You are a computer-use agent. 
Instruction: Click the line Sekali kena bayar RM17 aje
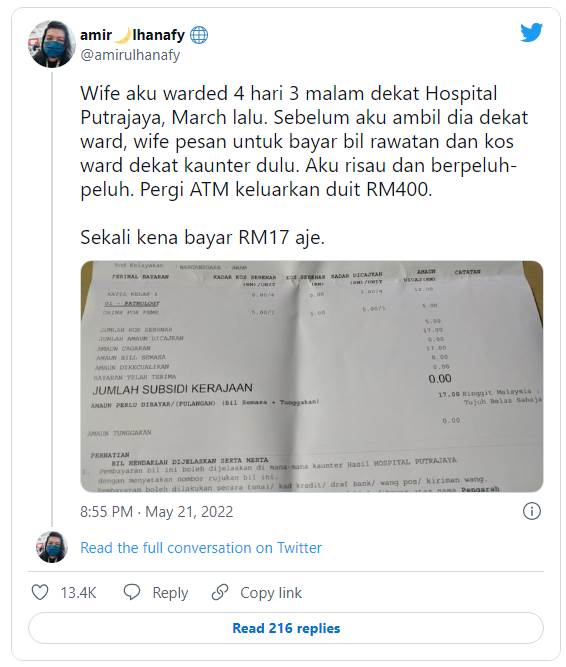[x=202, y=237]
